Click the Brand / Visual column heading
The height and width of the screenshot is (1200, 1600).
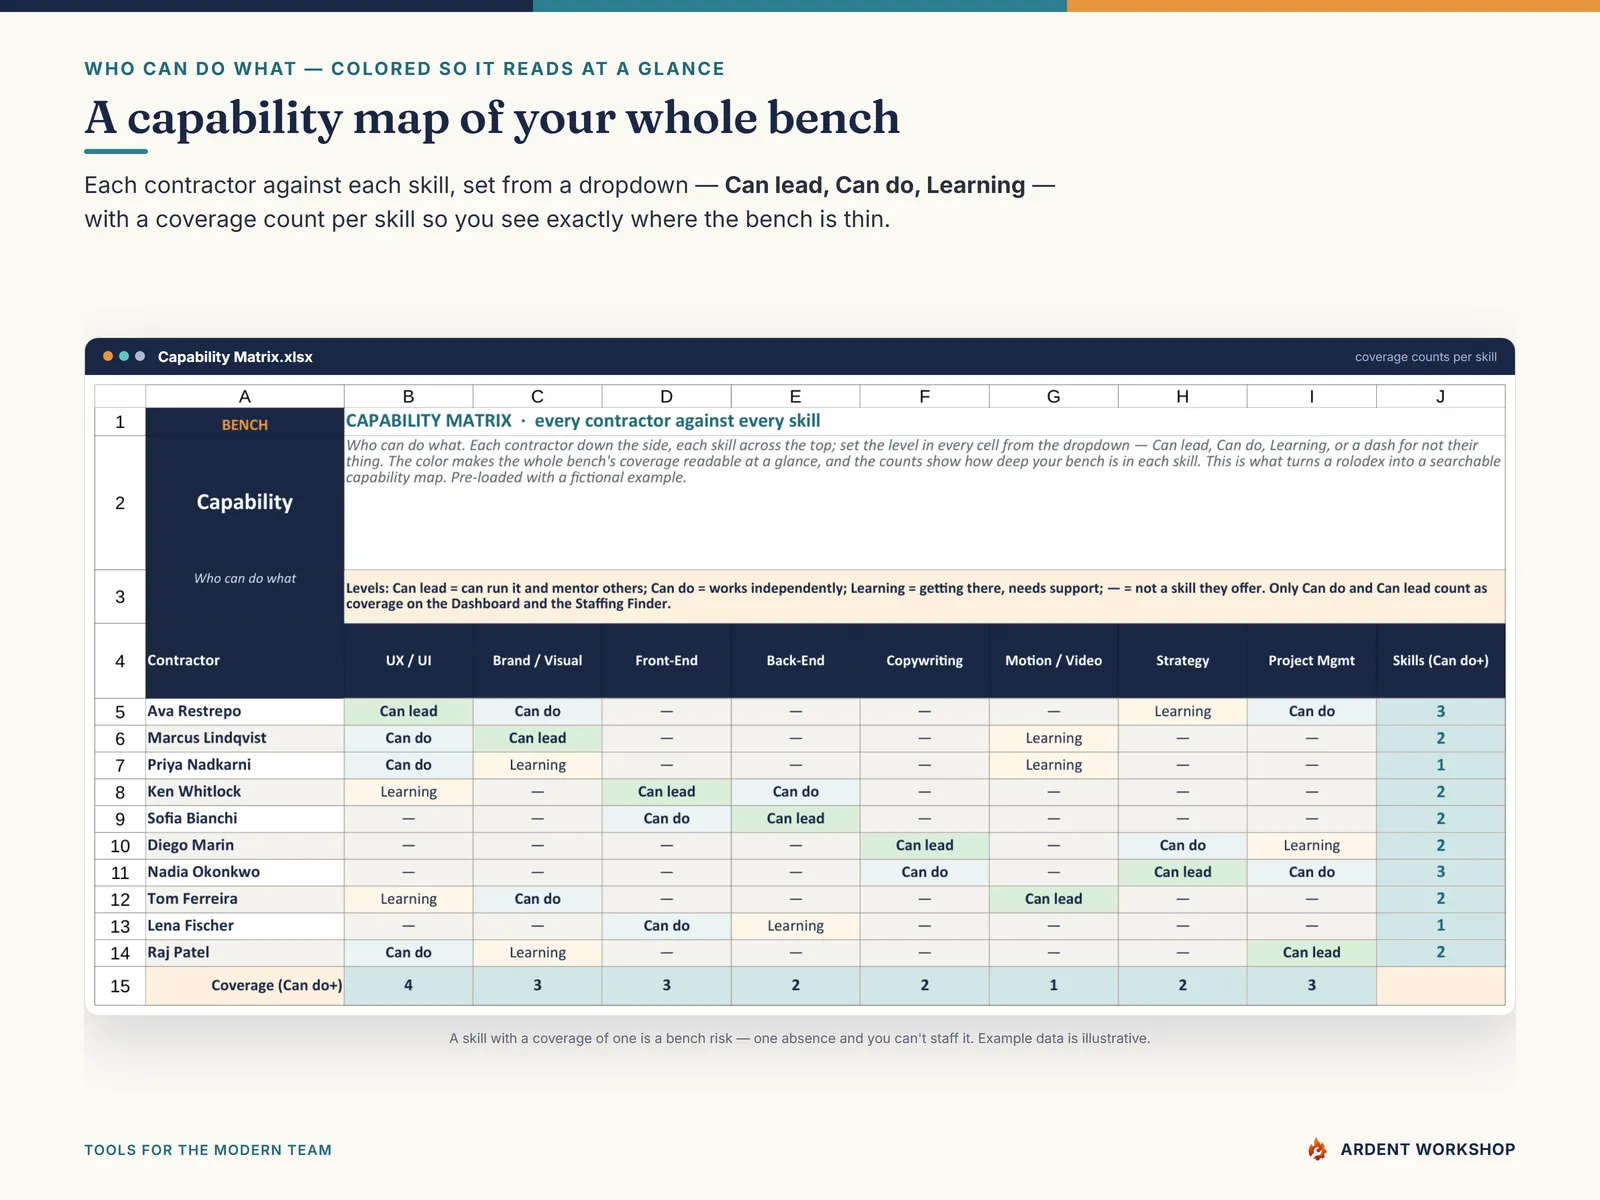[x=537, y=661]
